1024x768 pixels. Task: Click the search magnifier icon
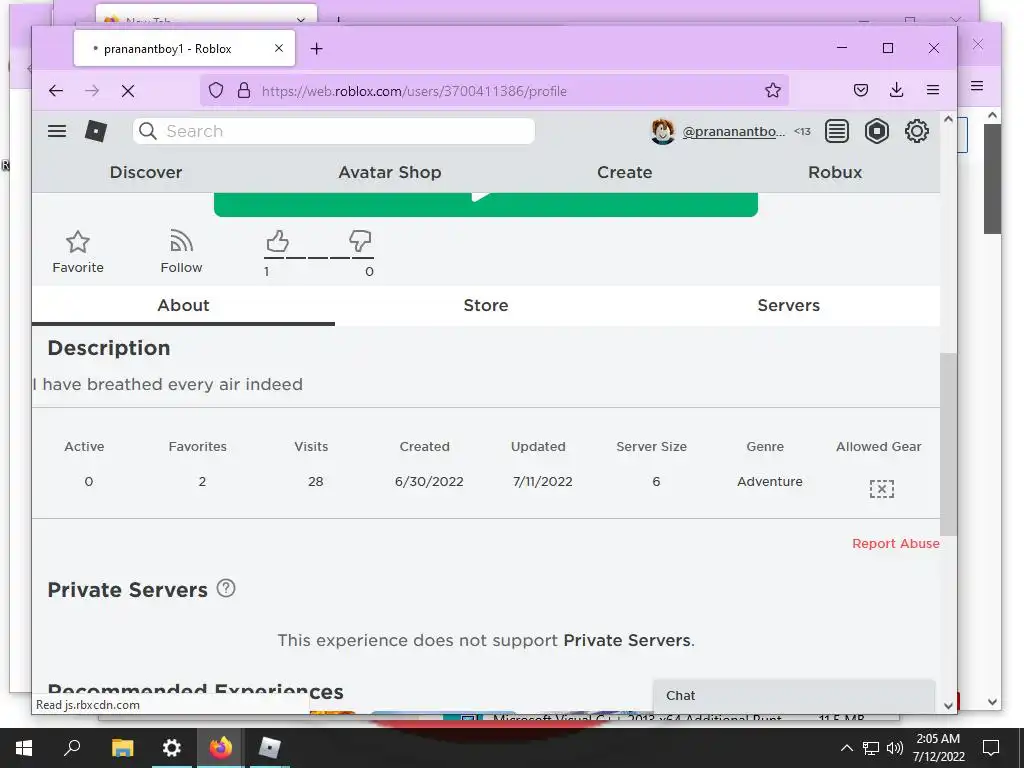(x=148, y=131)
